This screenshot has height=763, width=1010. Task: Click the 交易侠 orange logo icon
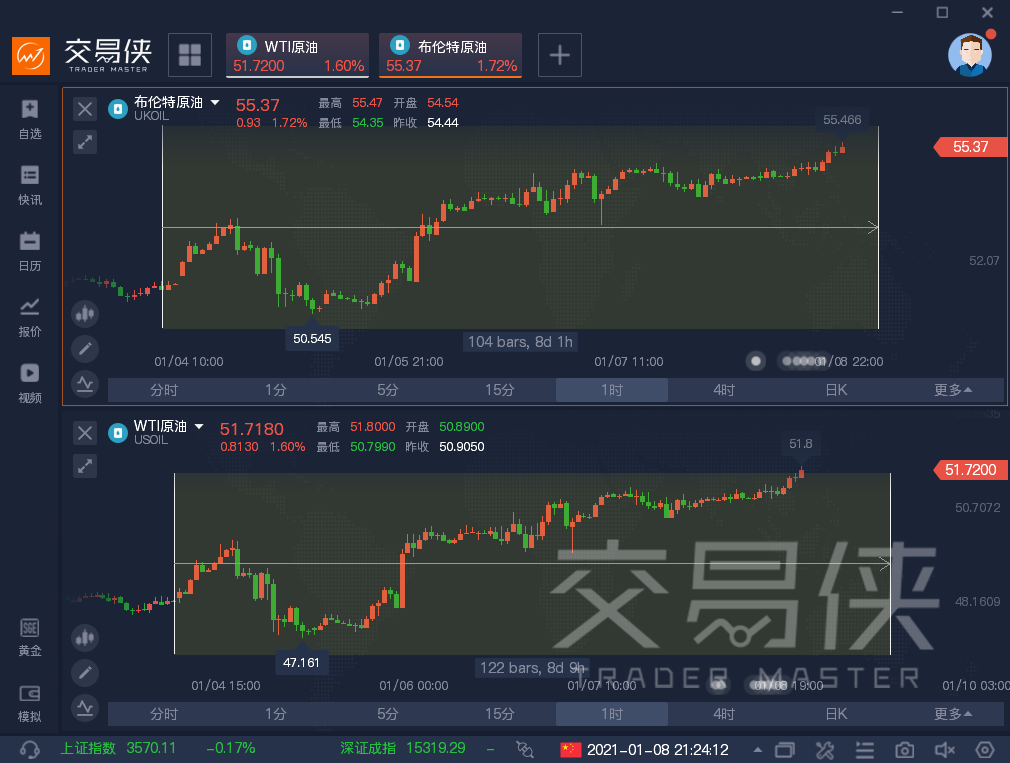pyautogui.click(x=31, y=55)
